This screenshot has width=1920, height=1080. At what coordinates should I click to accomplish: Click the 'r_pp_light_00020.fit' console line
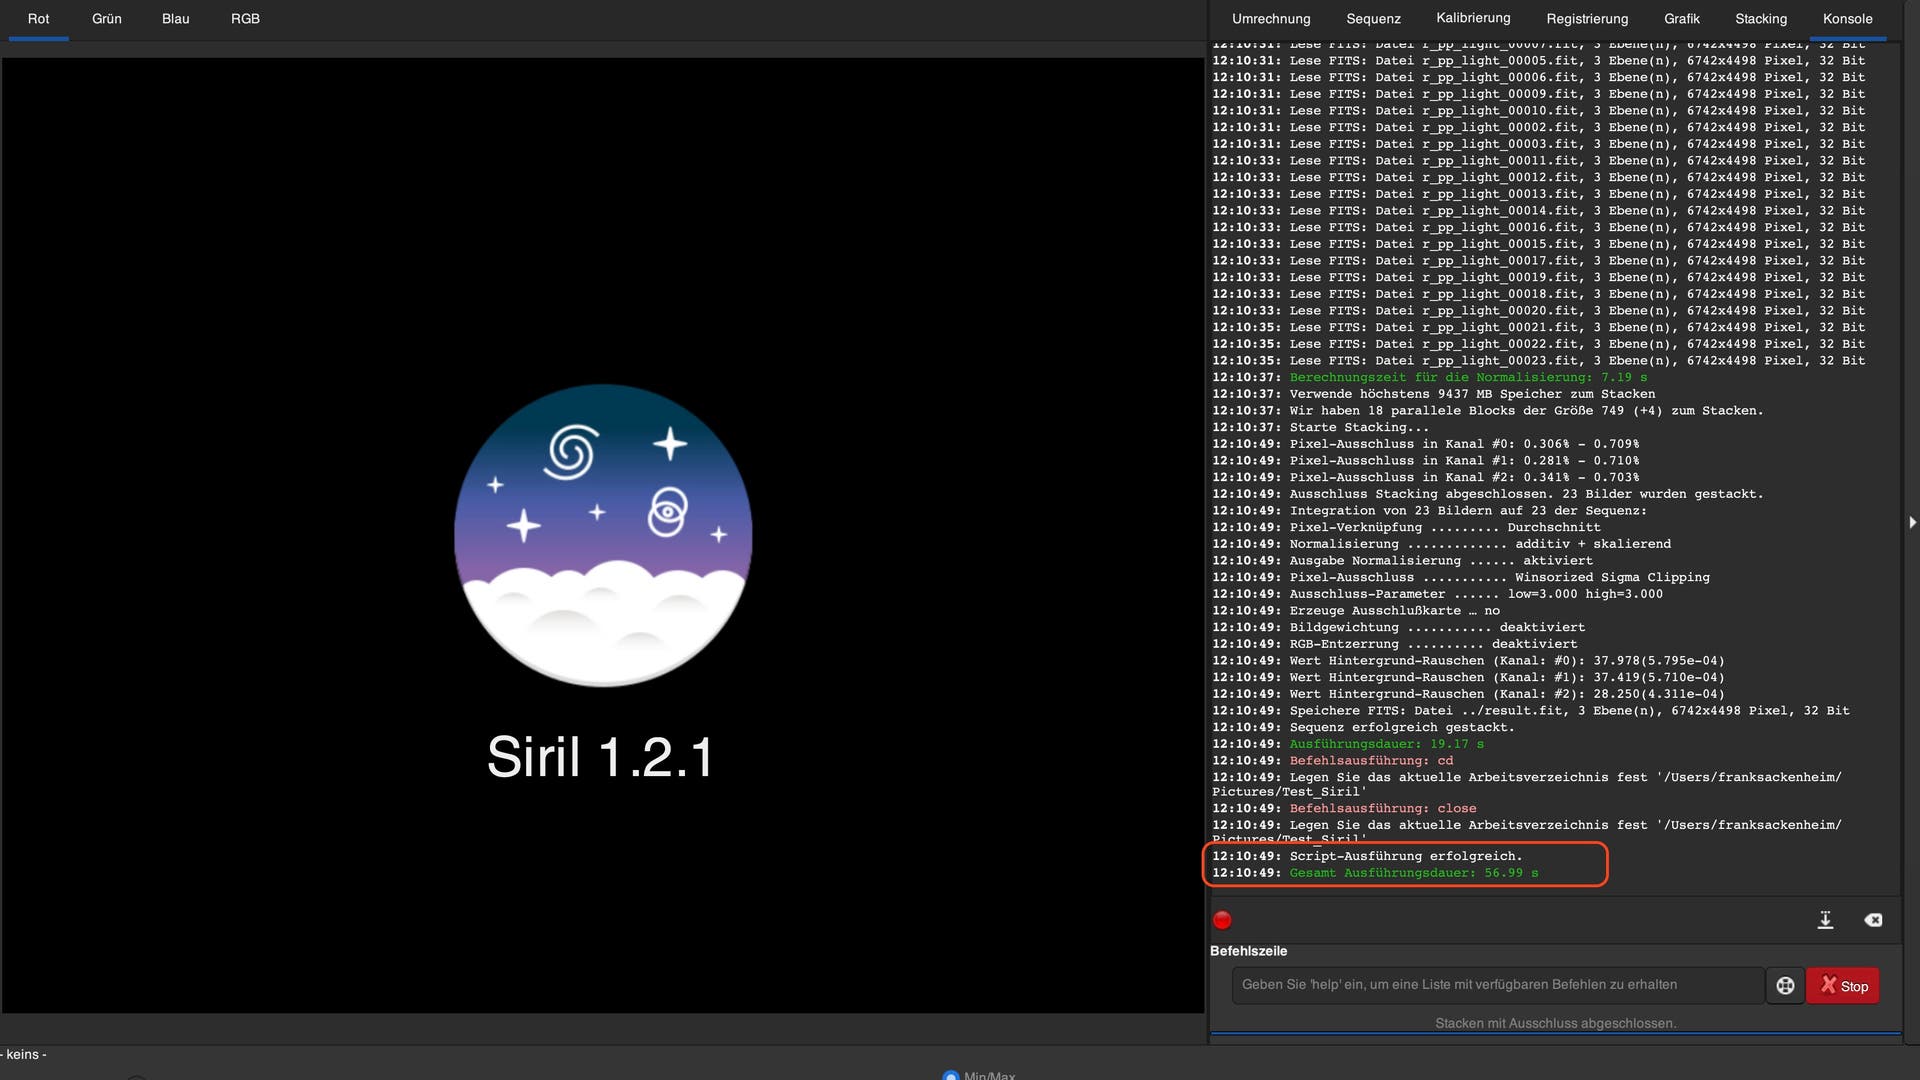coord(1538,311)
